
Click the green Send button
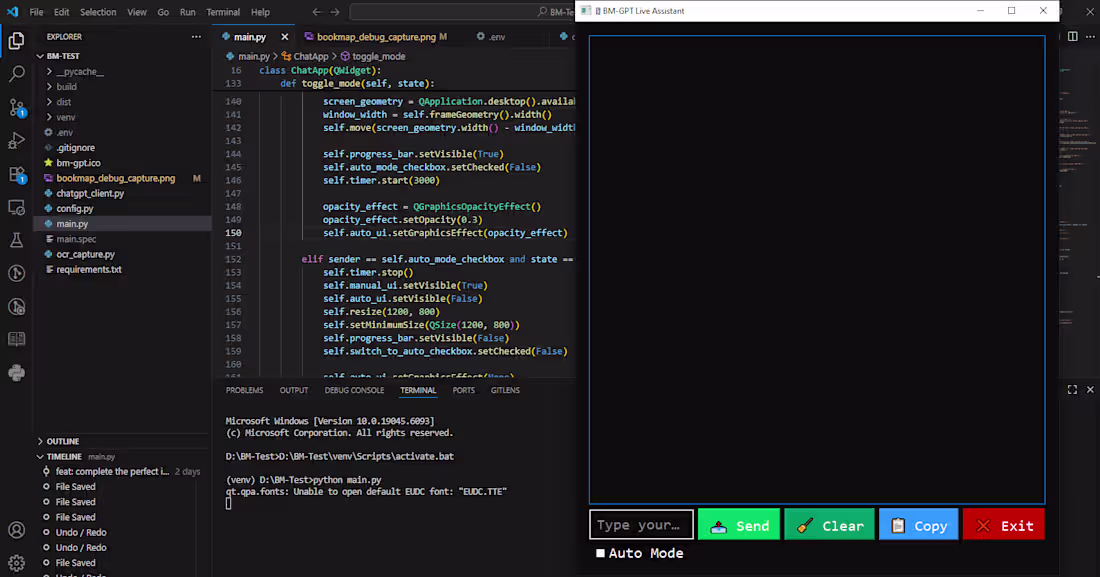pos(739,525)
